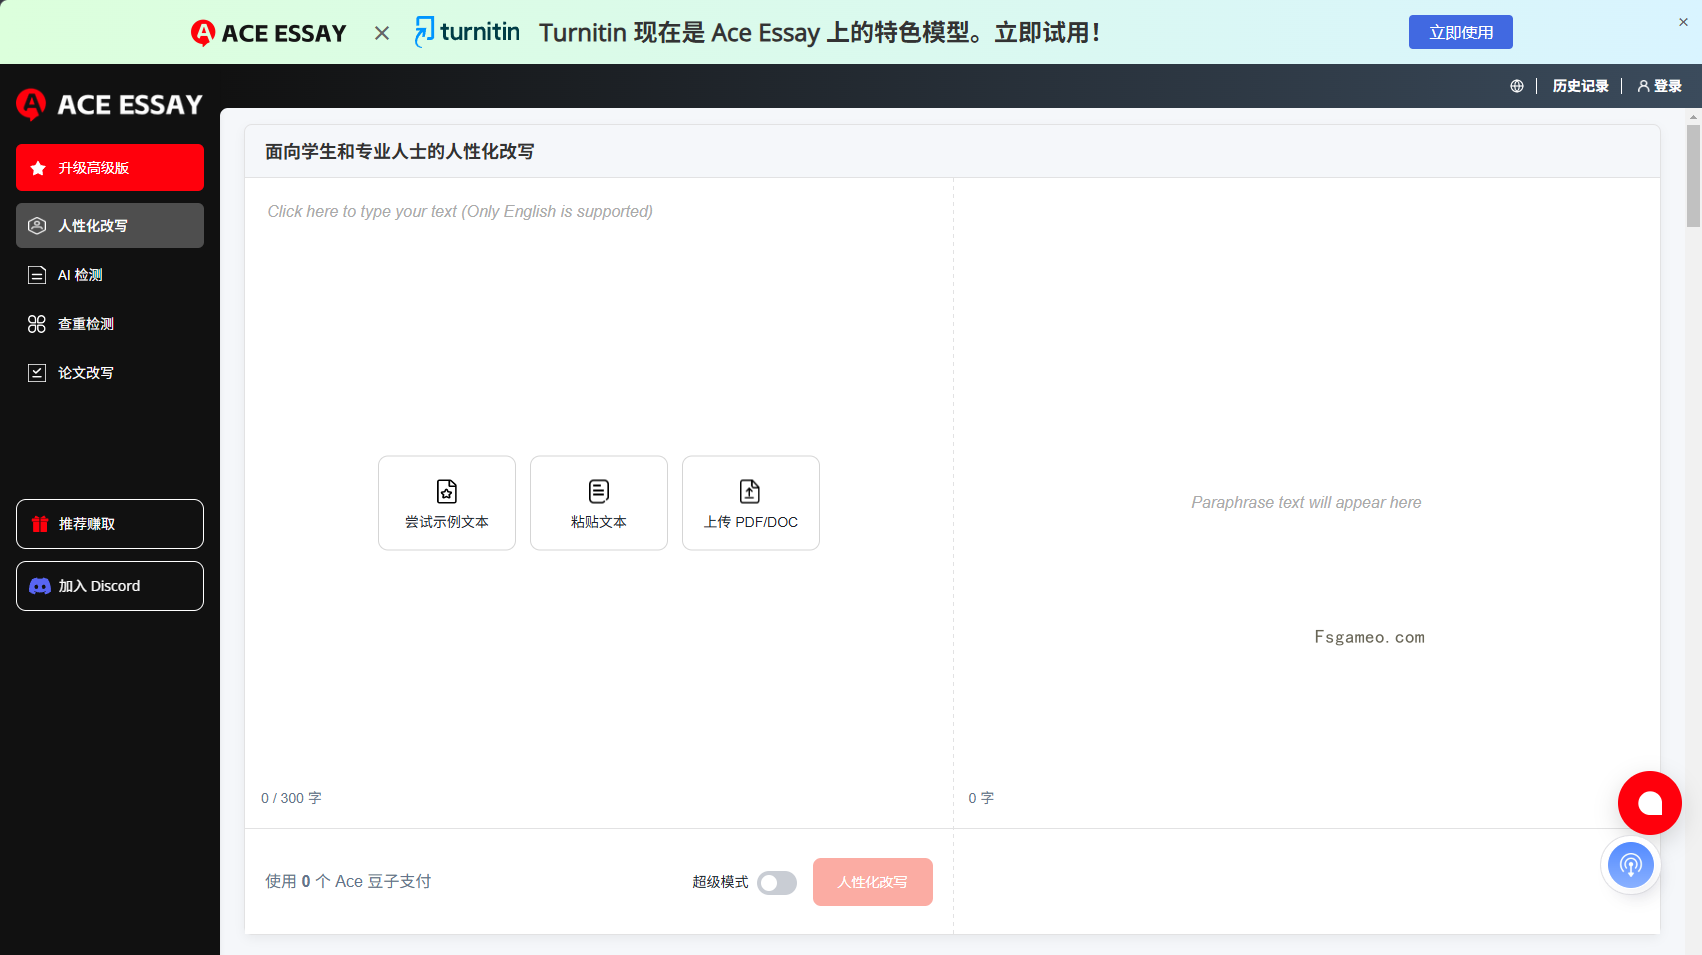Viewport: 1702px width, 955px height.
Task: Click the output '0 字' counter
Action: click(x=981, y=798)
